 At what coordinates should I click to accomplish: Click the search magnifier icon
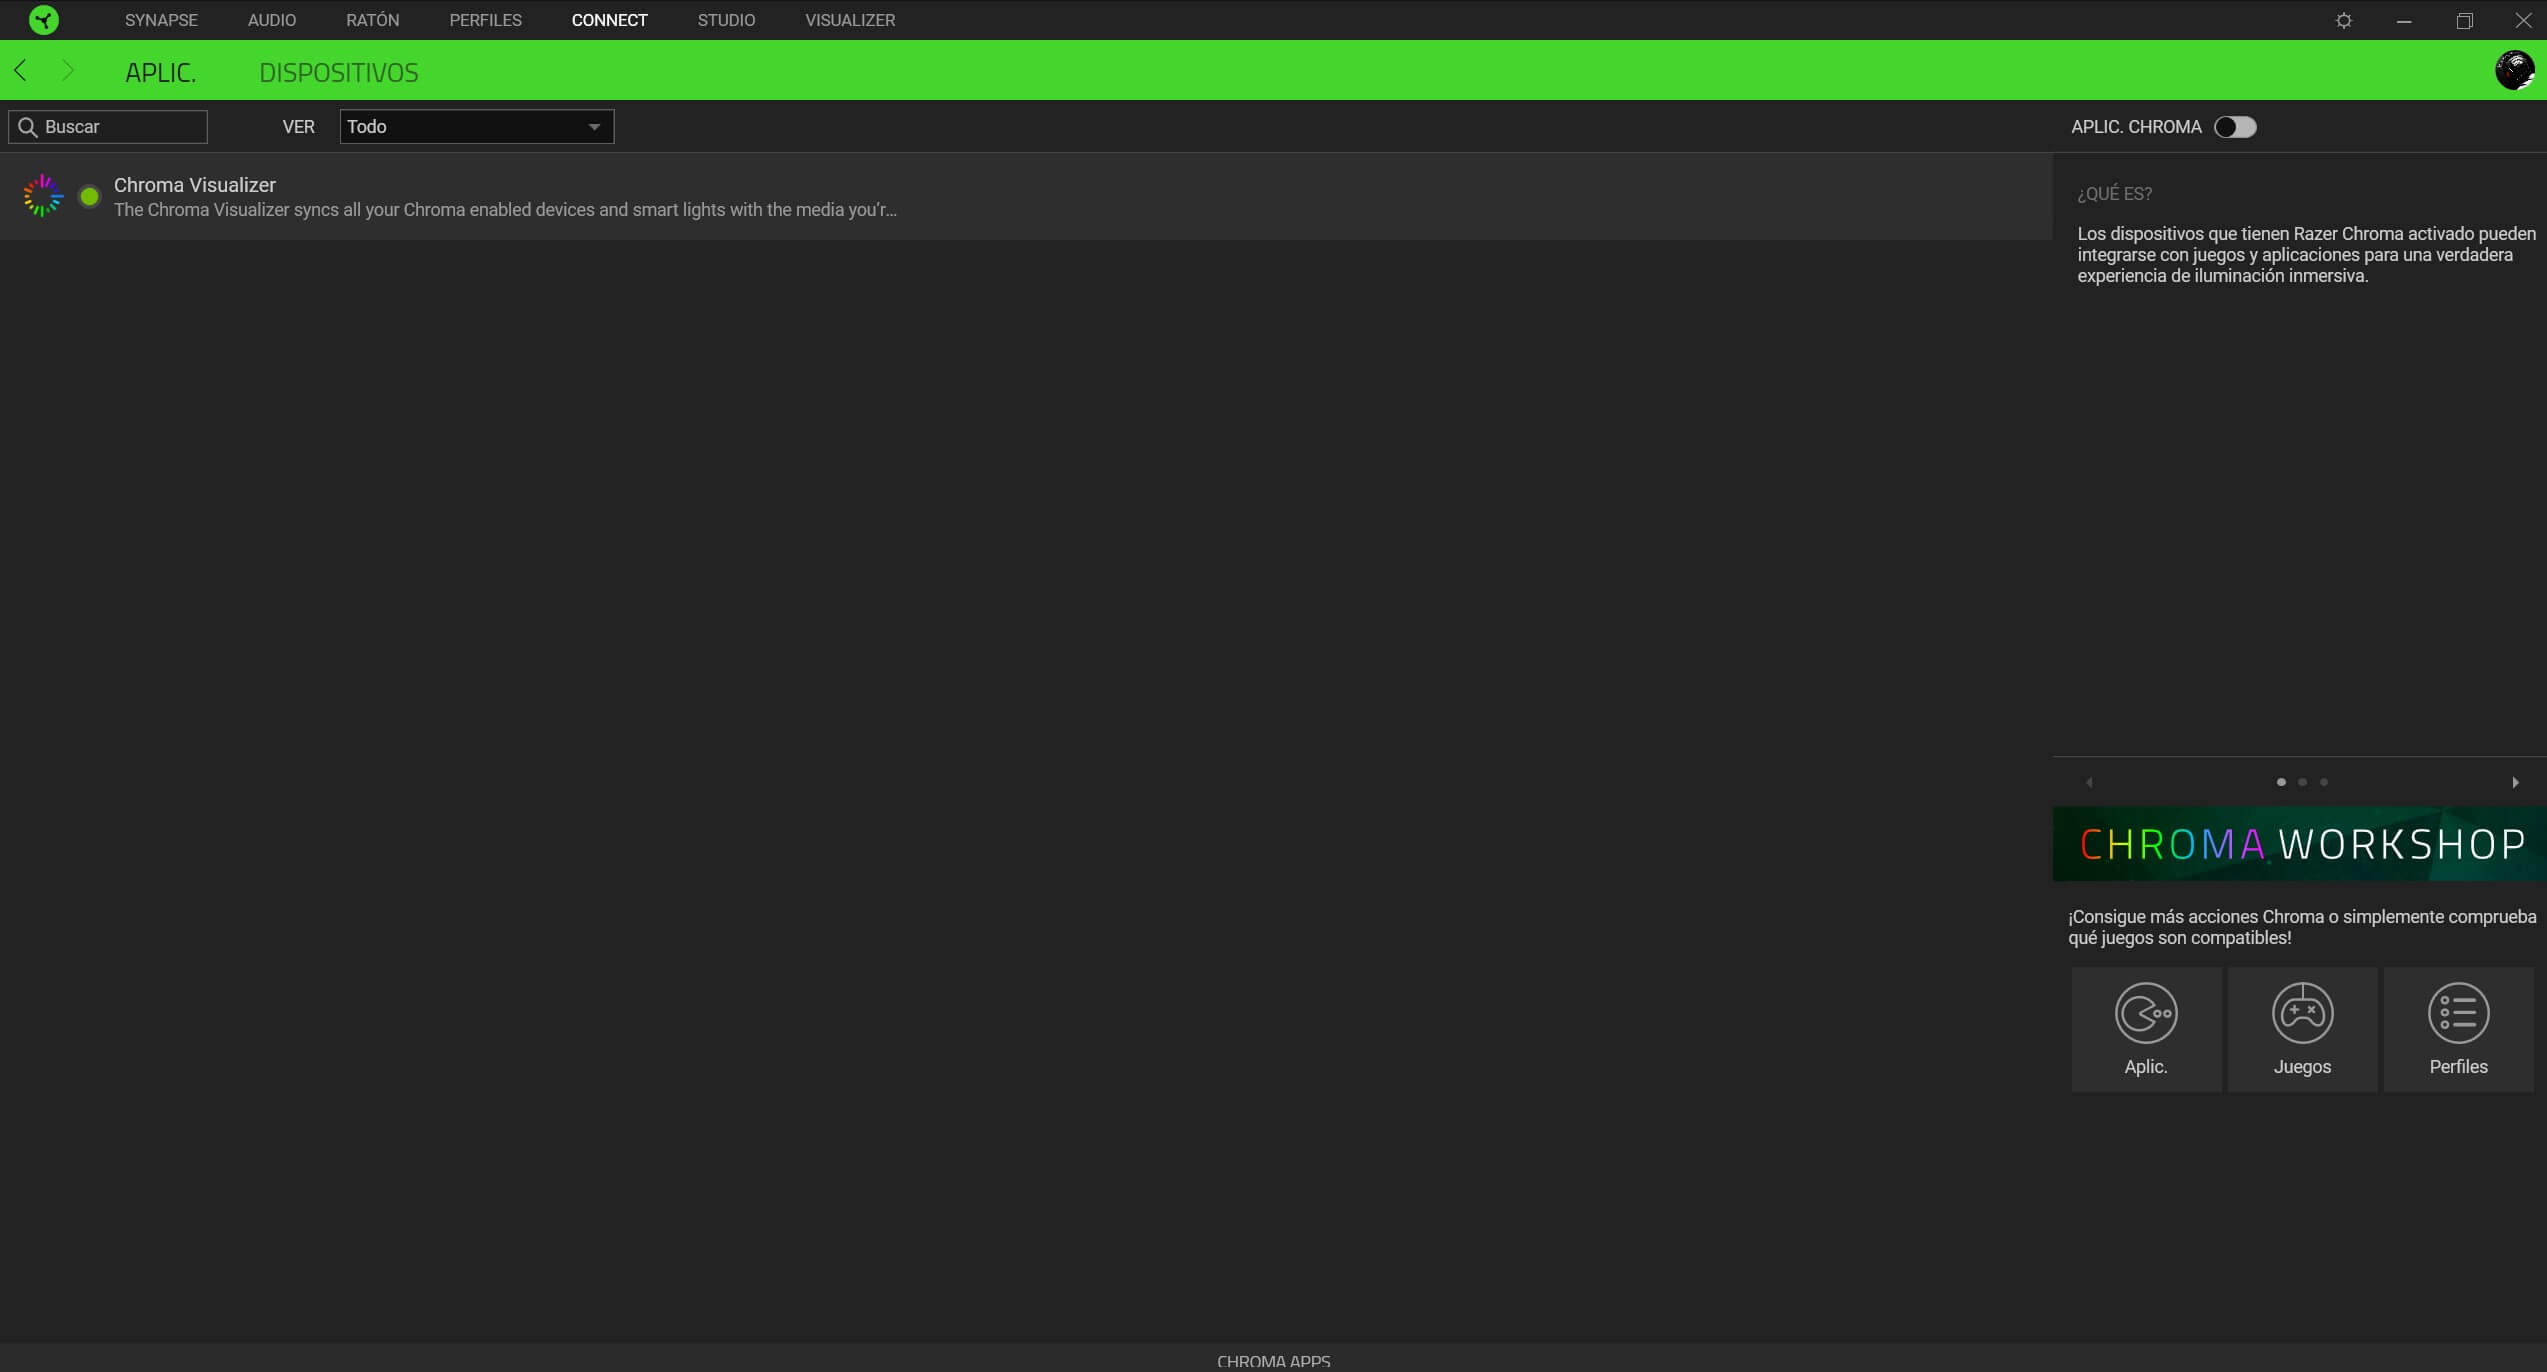tap(28, 127)
